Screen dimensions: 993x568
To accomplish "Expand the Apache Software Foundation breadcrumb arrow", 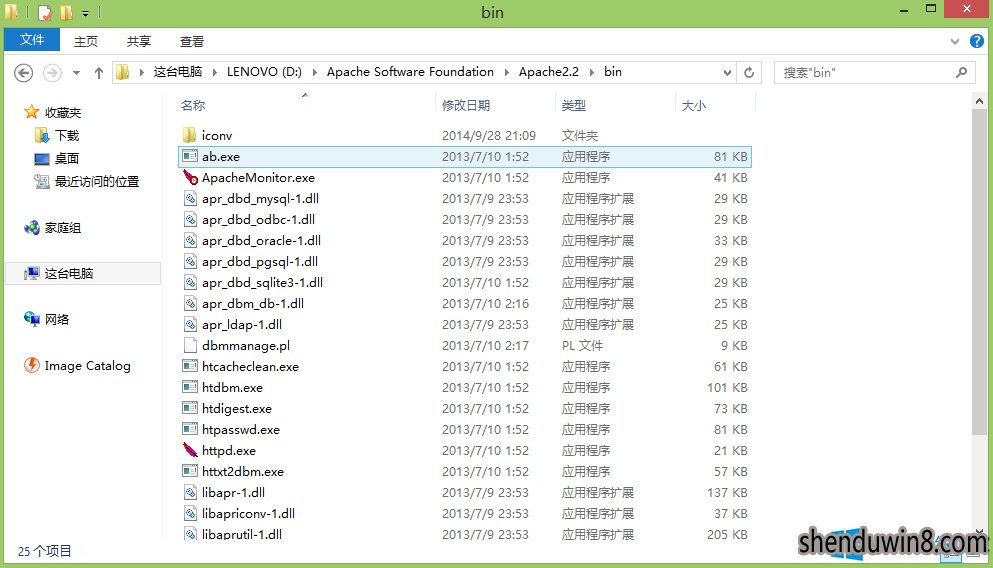I will pos(506,72).
